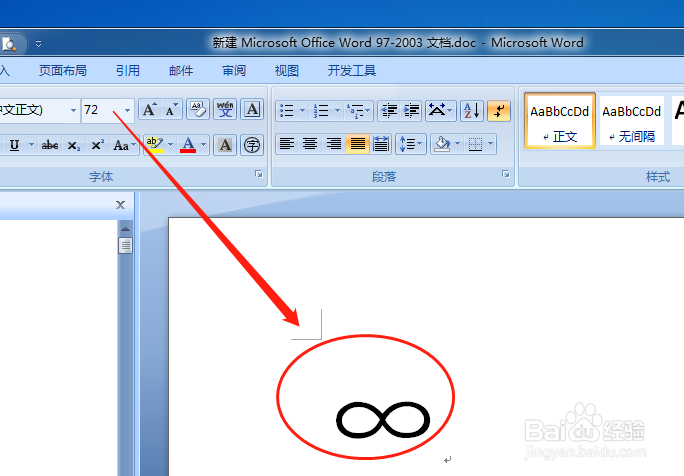Close the left navigation pane
Screen dimensions: 684x476
tap(120, 205)
